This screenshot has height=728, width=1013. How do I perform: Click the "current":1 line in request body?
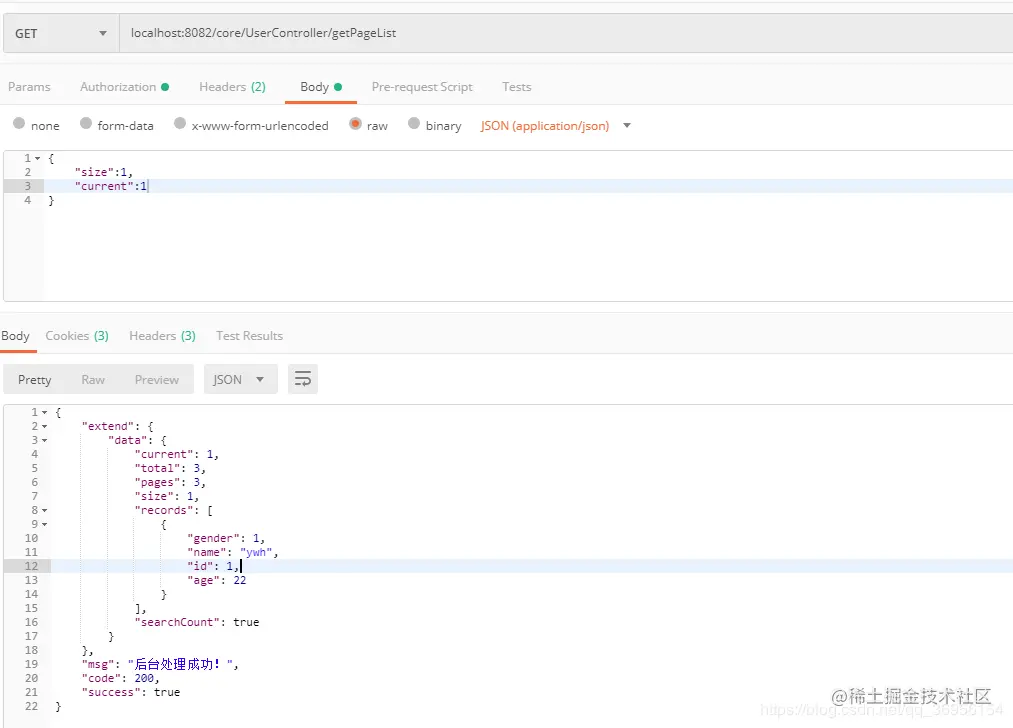point(110,186)
